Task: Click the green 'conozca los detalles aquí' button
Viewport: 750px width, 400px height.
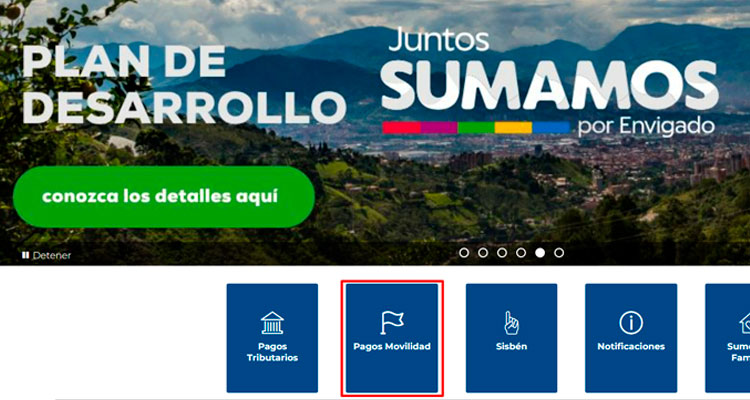Action: pos(164,197)
